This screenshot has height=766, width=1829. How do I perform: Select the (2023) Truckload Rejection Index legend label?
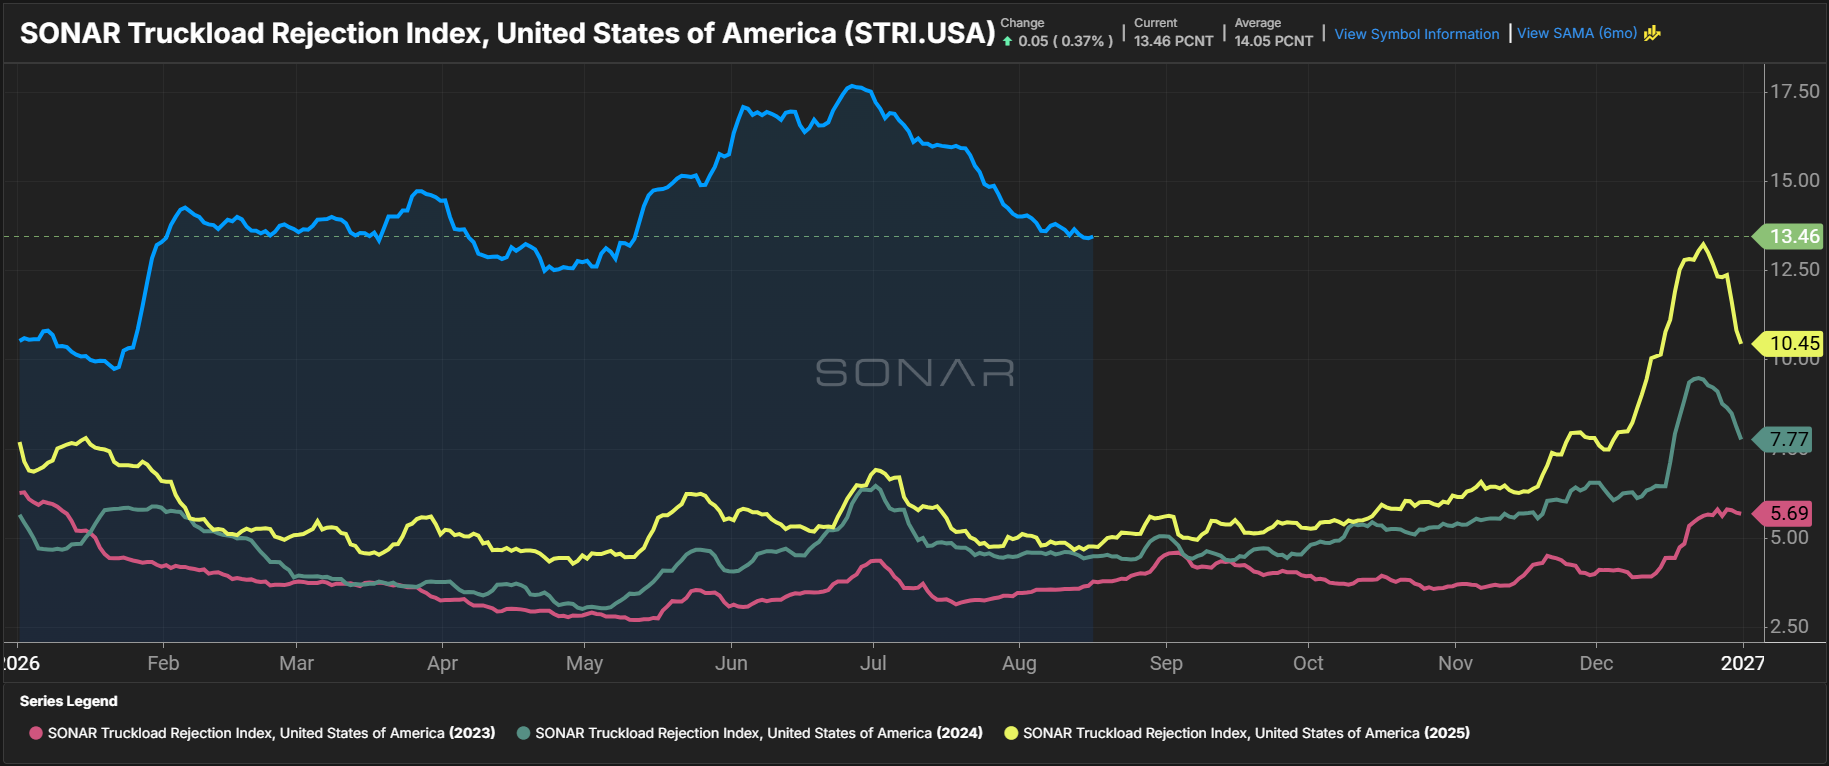point(272,733)
